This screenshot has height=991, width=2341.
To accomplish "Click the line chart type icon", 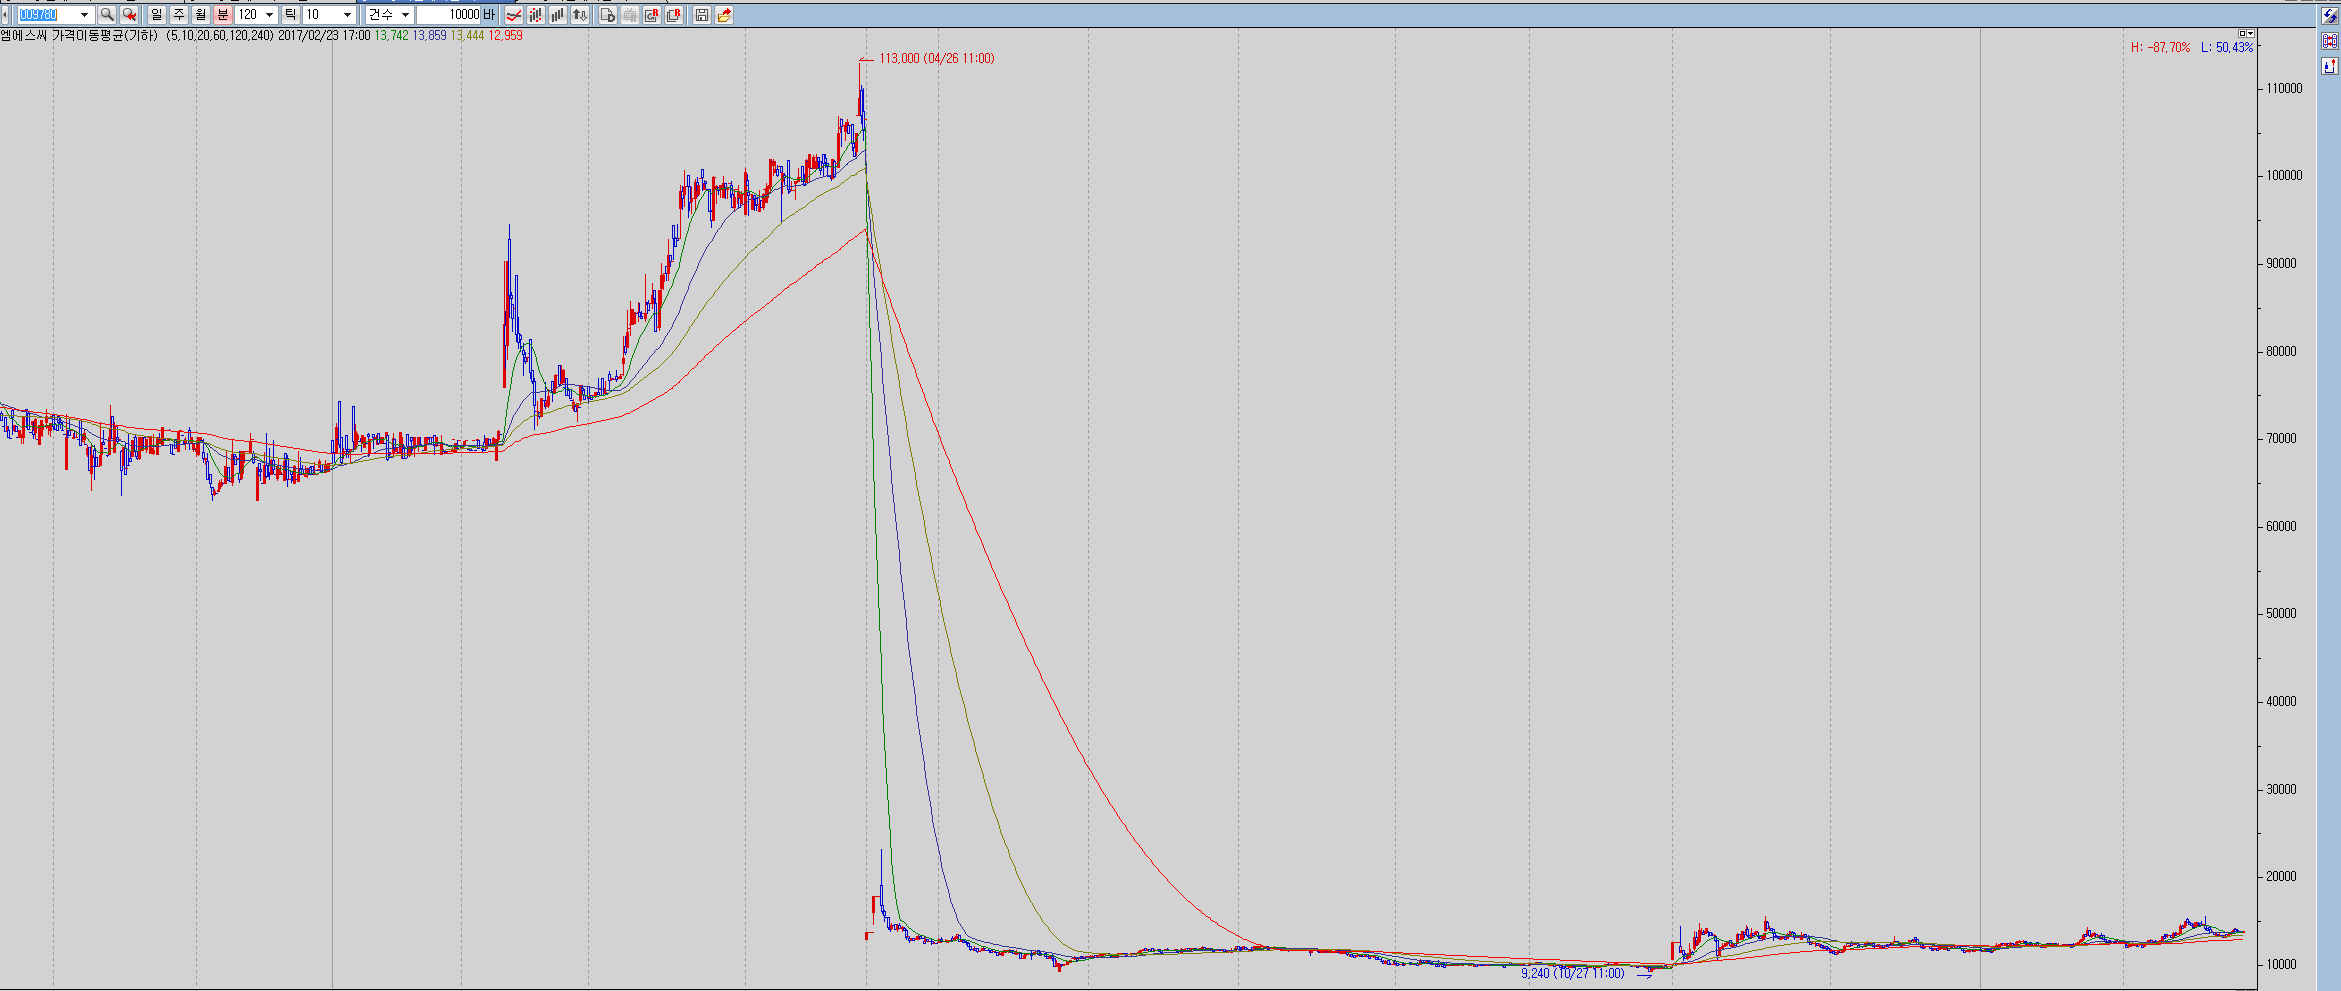I will pyautogui.click(x=513, y=15).
